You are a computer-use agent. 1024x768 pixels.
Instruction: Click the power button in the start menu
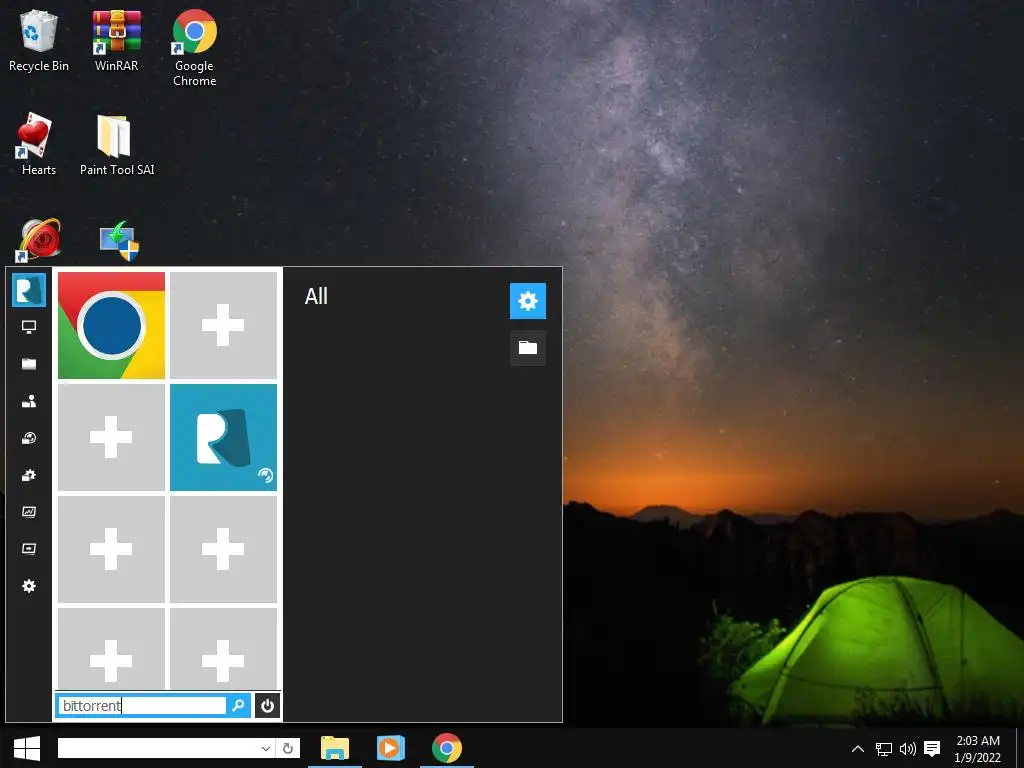pos(267,705)
